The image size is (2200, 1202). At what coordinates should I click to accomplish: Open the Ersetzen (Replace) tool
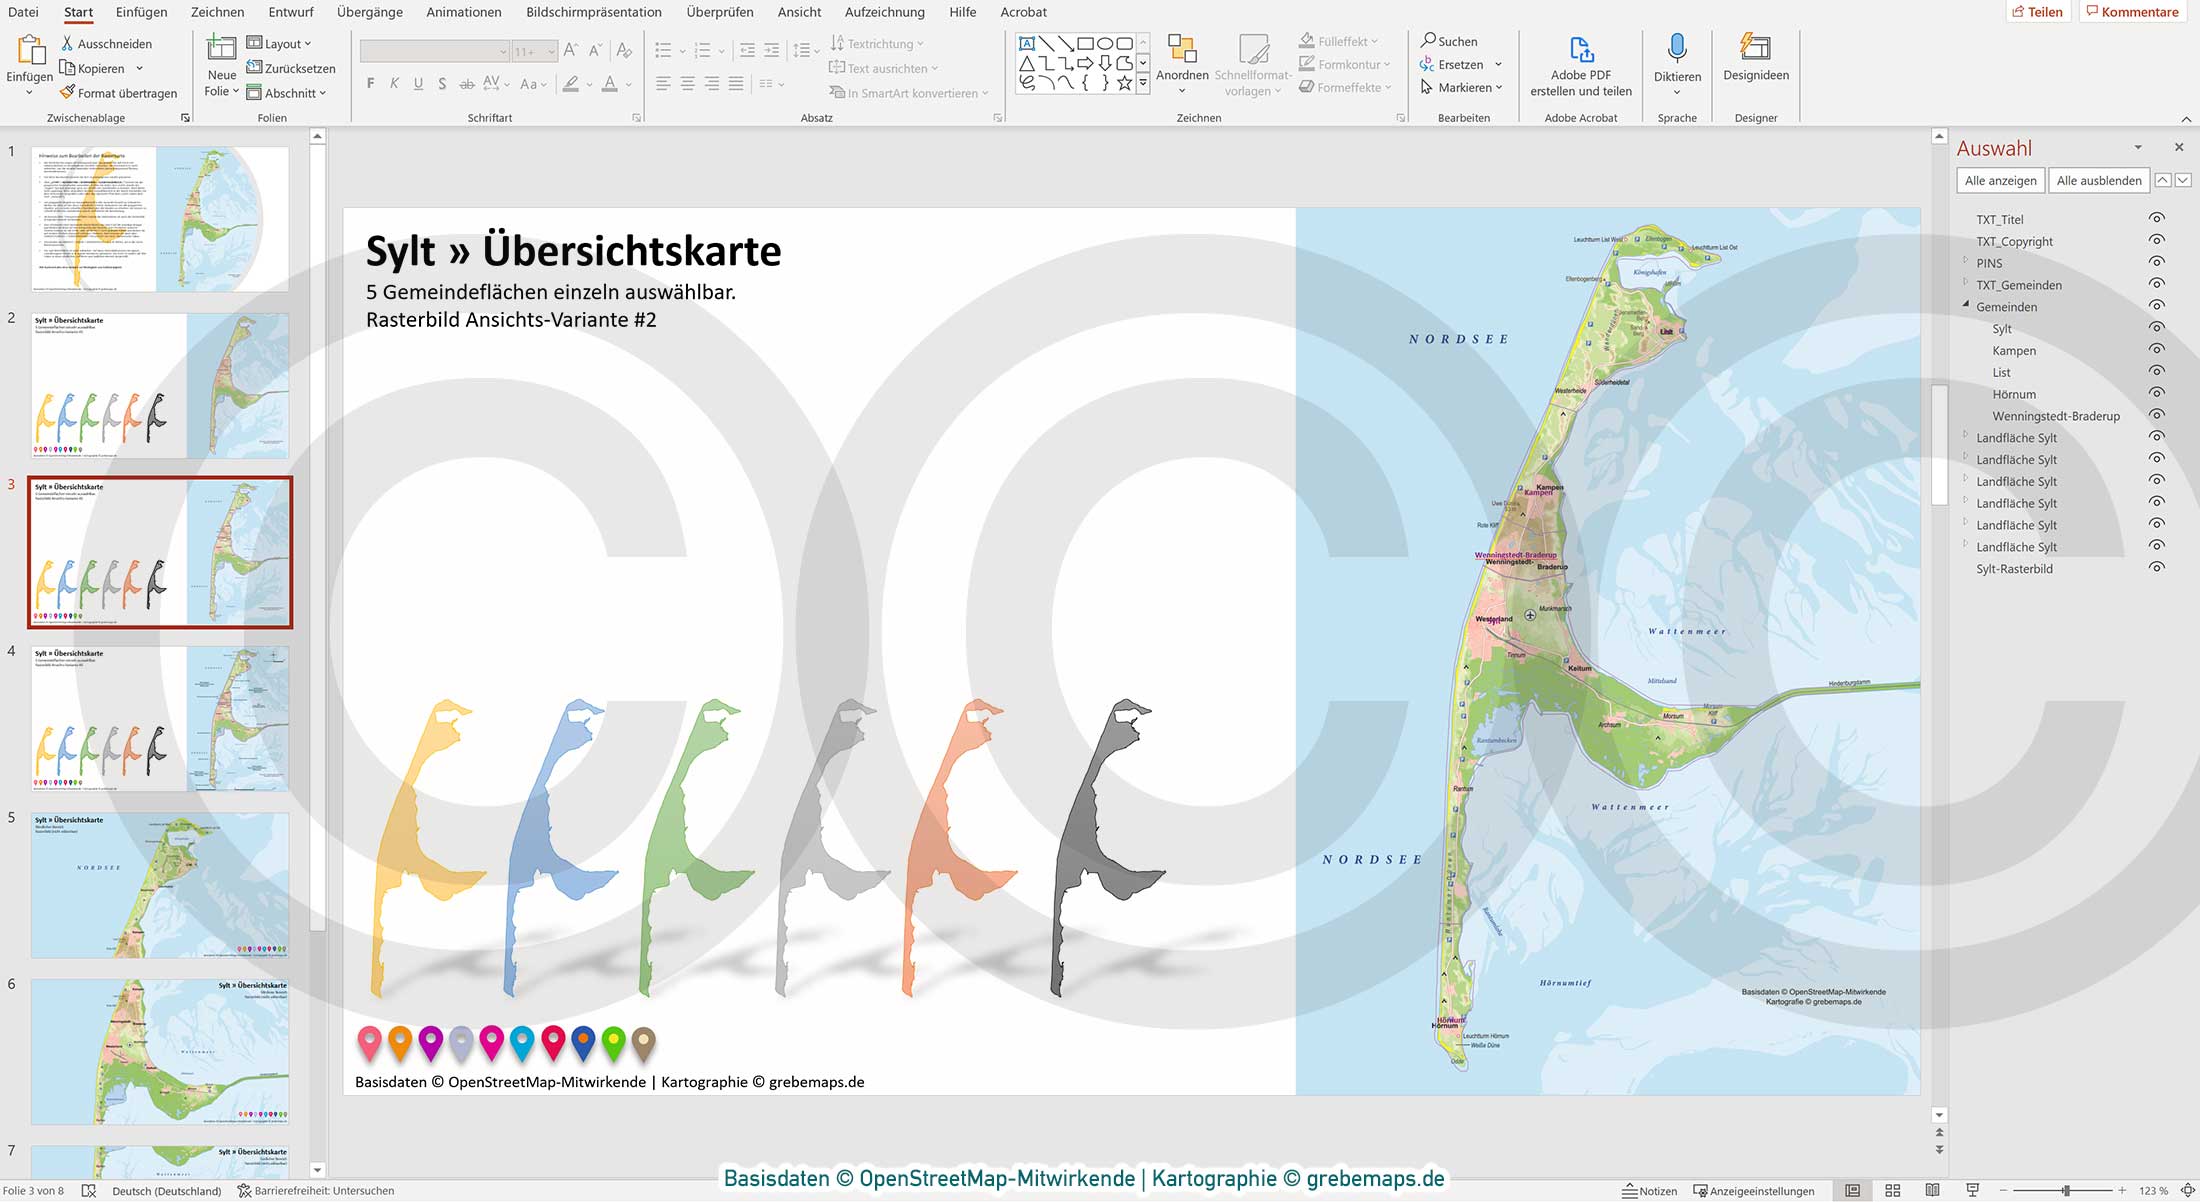tap(1456, 64)
